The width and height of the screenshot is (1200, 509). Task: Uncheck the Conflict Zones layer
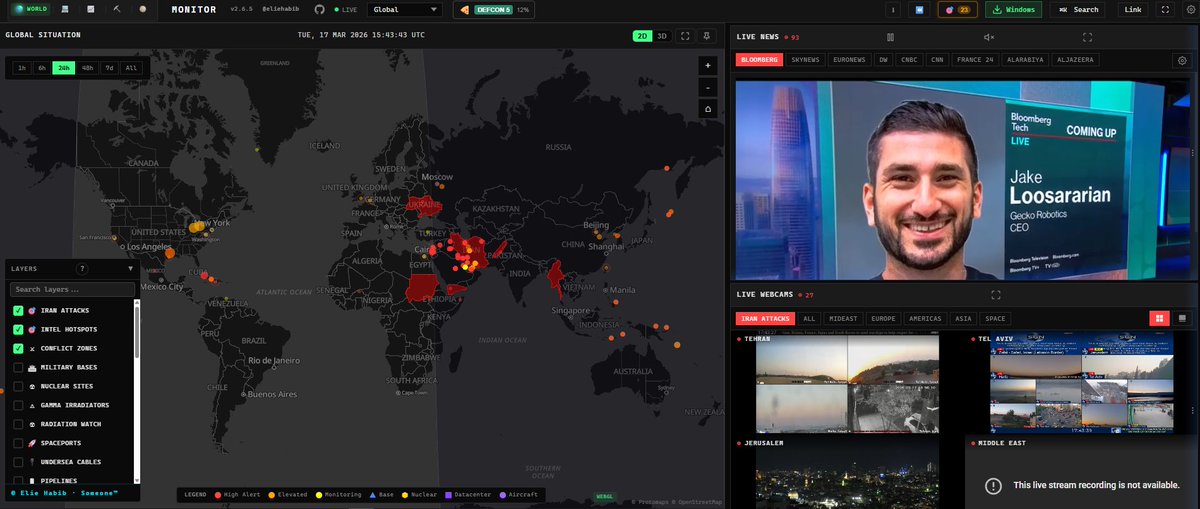click(18, 349)
